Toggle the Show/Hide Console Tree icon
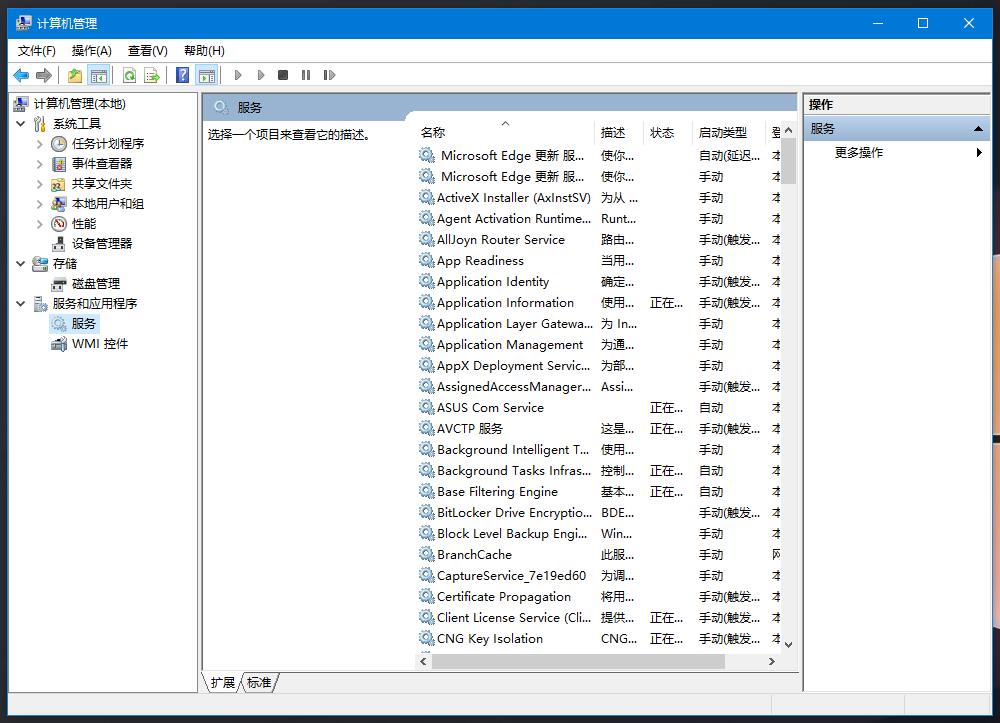 (99, 75)
